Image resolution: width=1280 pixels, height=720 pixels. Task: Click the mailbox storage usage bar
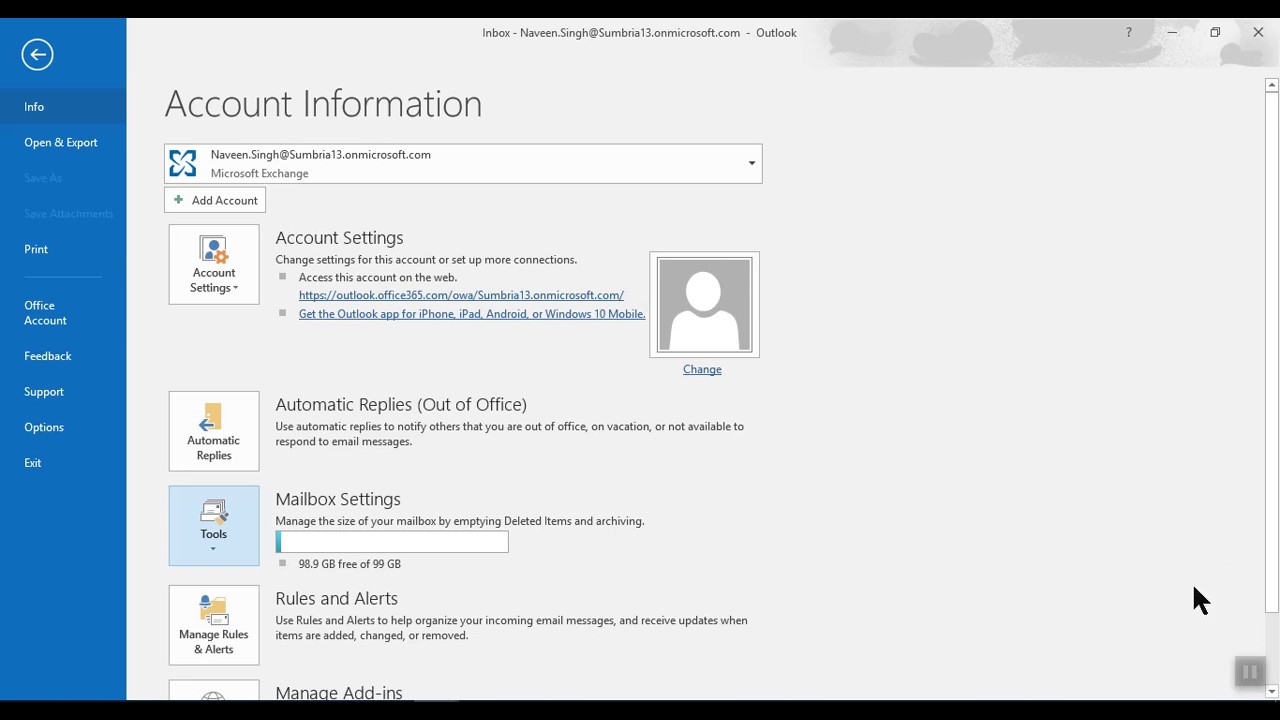point(392,542)
